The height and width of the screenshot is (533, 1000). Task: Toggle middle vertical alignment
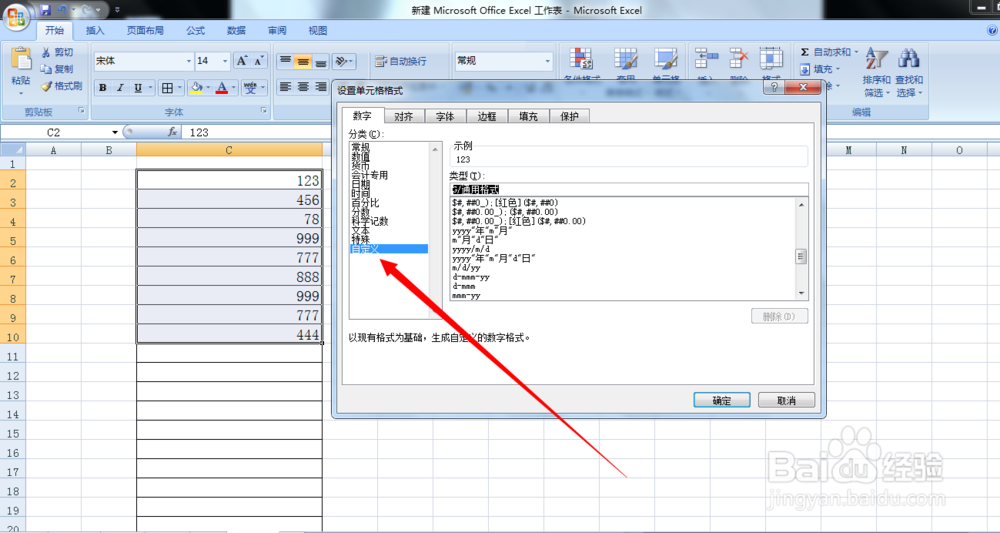click(x=303, y=61)
